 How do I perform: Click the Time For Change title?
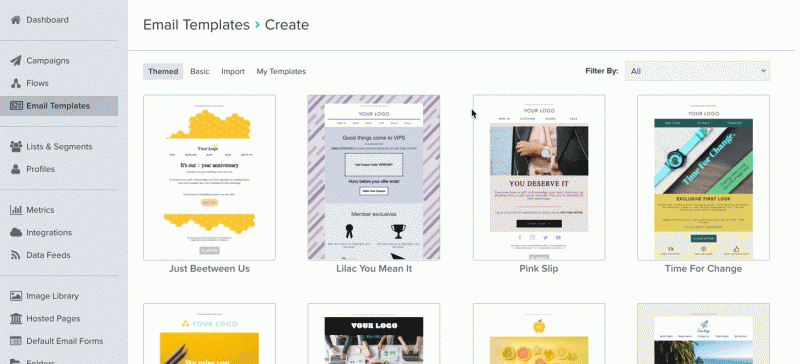click(x=703, y=269)
